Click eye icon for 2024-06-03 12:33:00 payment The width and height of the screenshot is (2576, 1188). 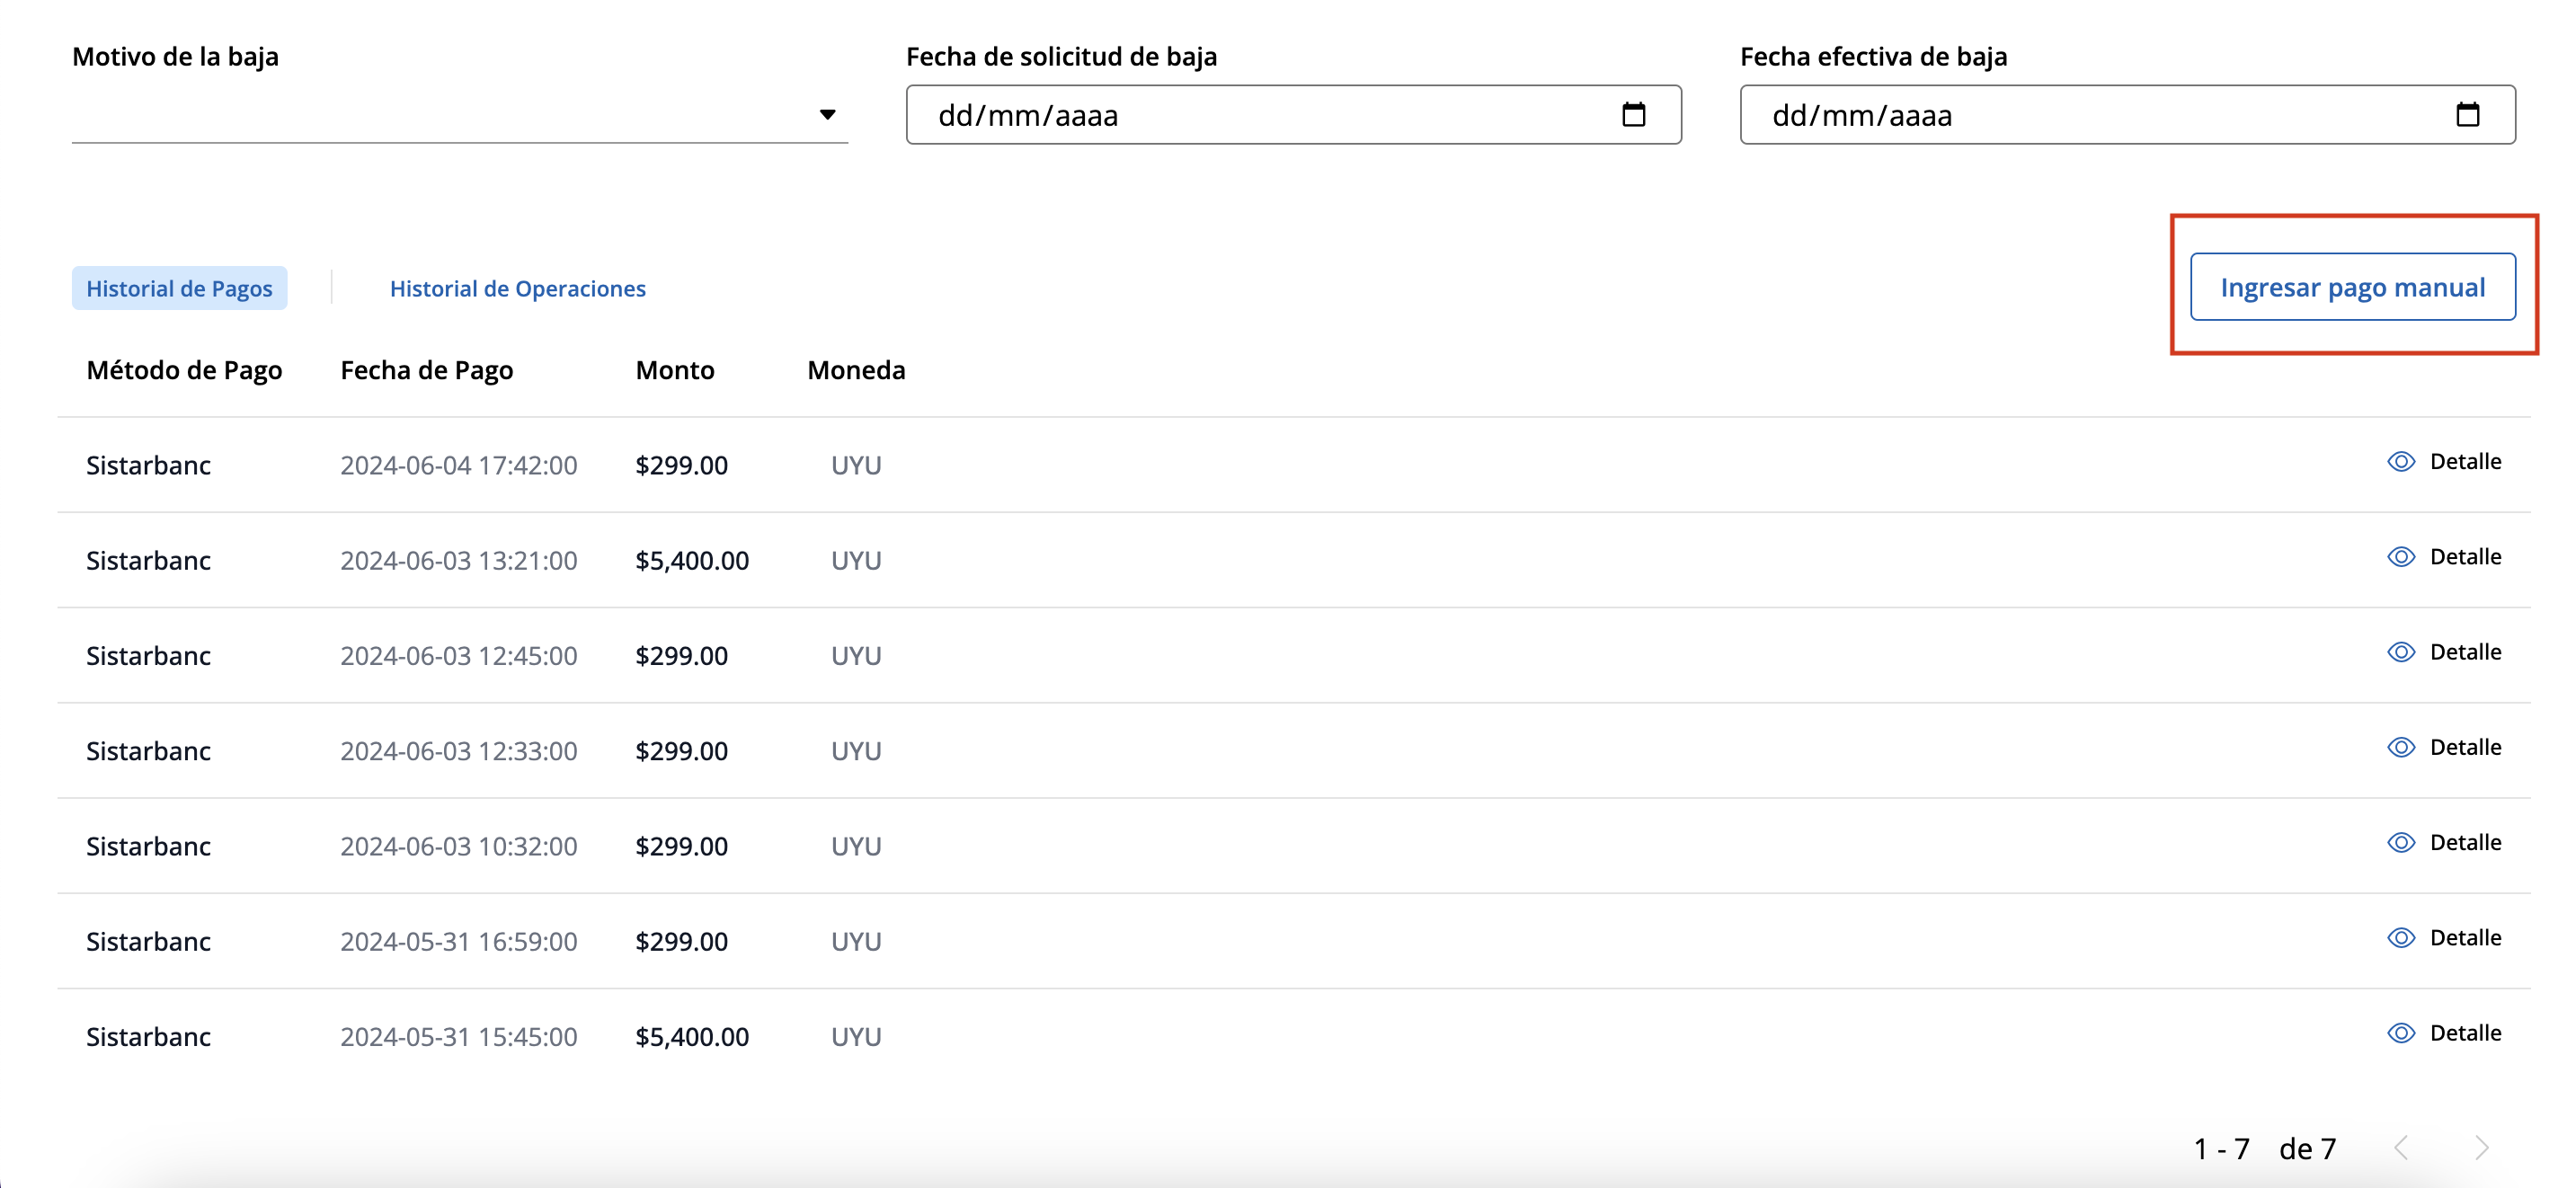coord(2400,747)
